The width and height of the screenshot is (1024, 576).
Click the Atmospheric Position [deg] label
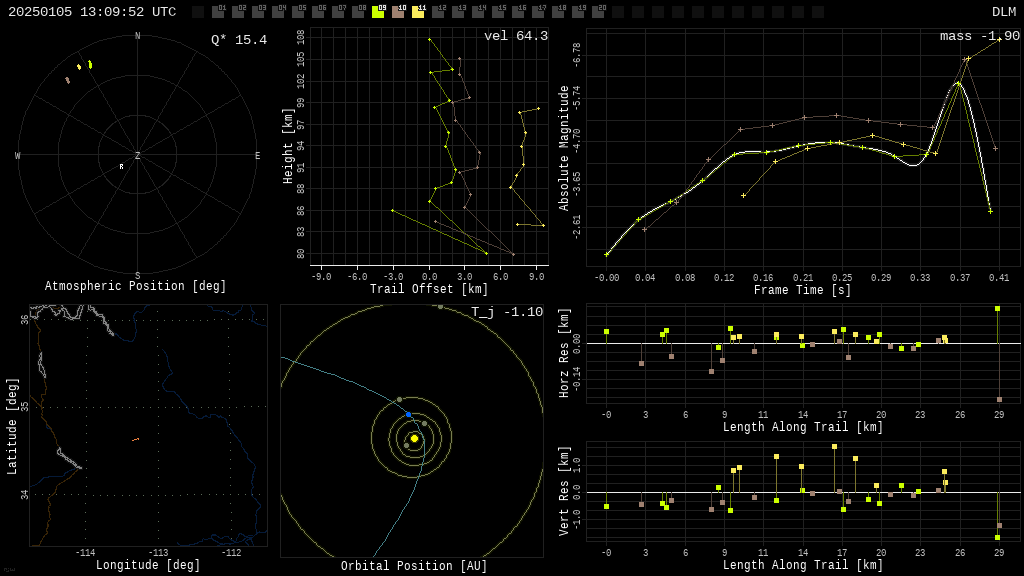point(135,286)
